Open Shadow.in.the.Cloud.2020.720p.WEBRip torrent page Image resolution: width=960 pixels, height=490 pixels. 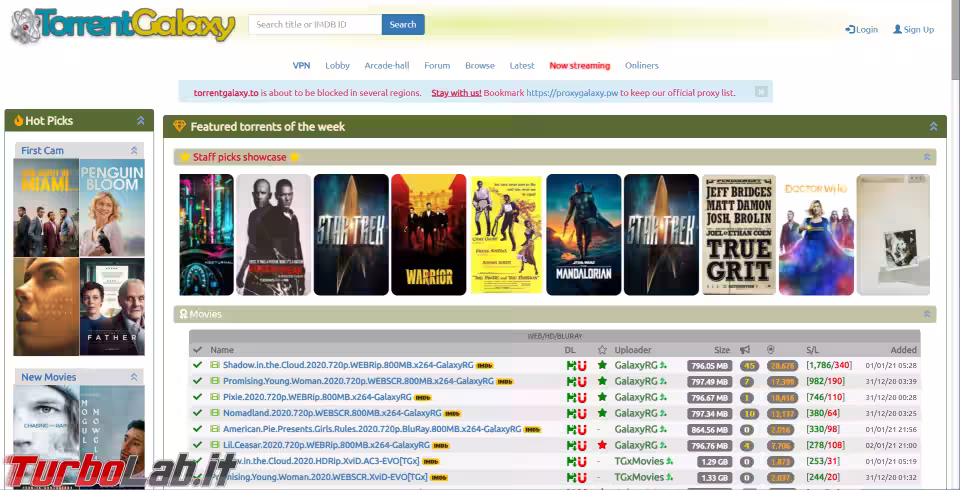(x=348, y=365)
